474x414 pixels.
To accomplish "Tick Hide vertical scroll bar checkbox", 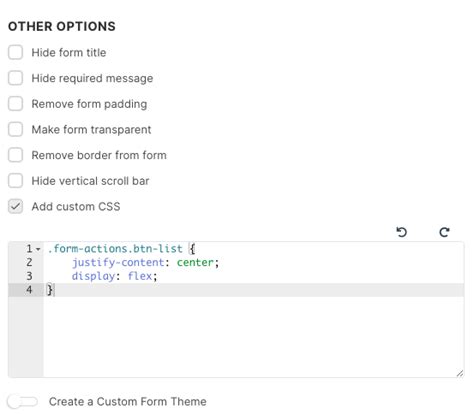I will coord(15,181).
